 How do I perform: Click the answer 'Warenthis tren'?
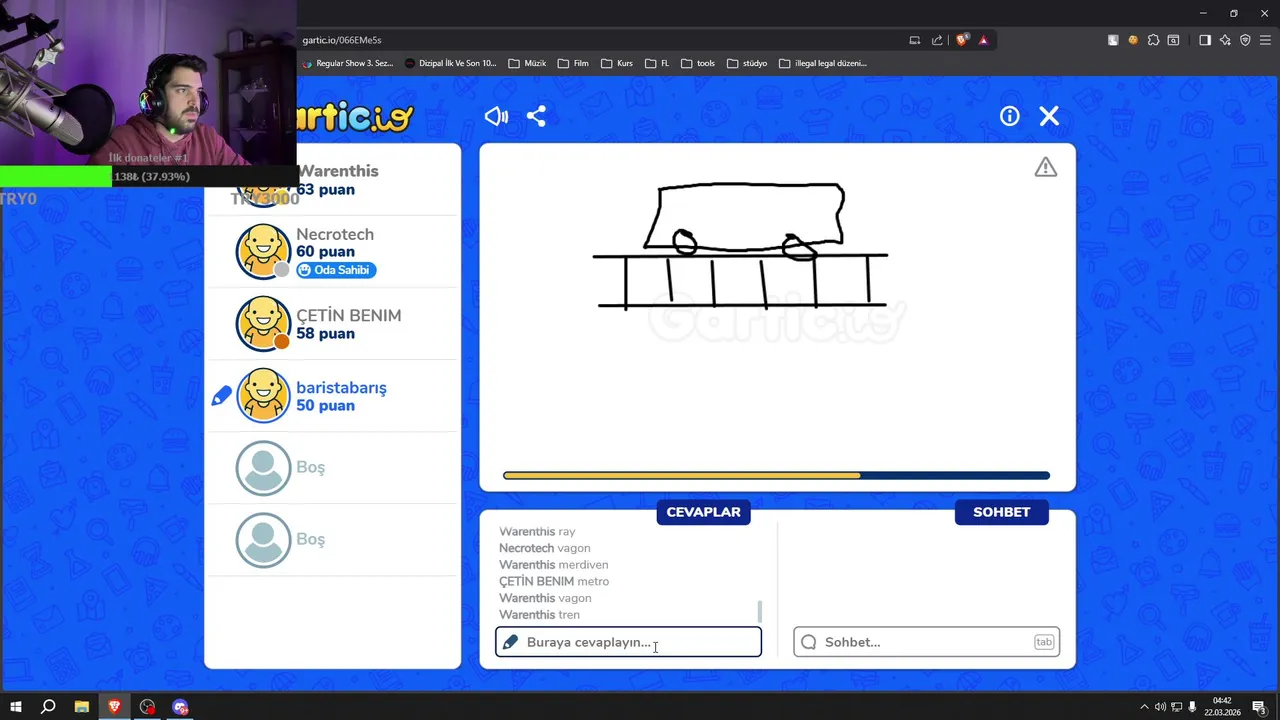pos(539,615)
